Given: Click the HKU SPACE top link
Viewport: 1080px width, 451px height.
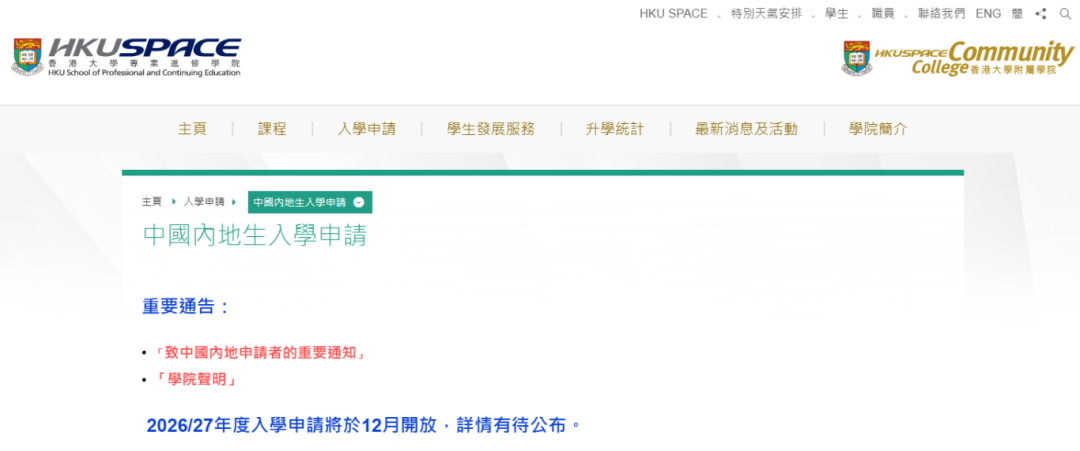Looking at the screenshot, I should click(x=673, y=14).
